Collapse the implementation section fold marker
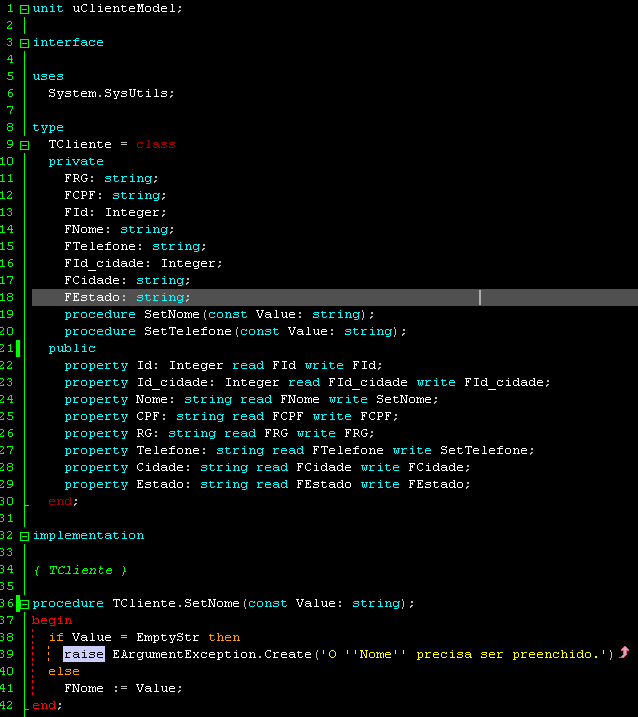This screenshot has height=717, width=638. pos(24,536)
